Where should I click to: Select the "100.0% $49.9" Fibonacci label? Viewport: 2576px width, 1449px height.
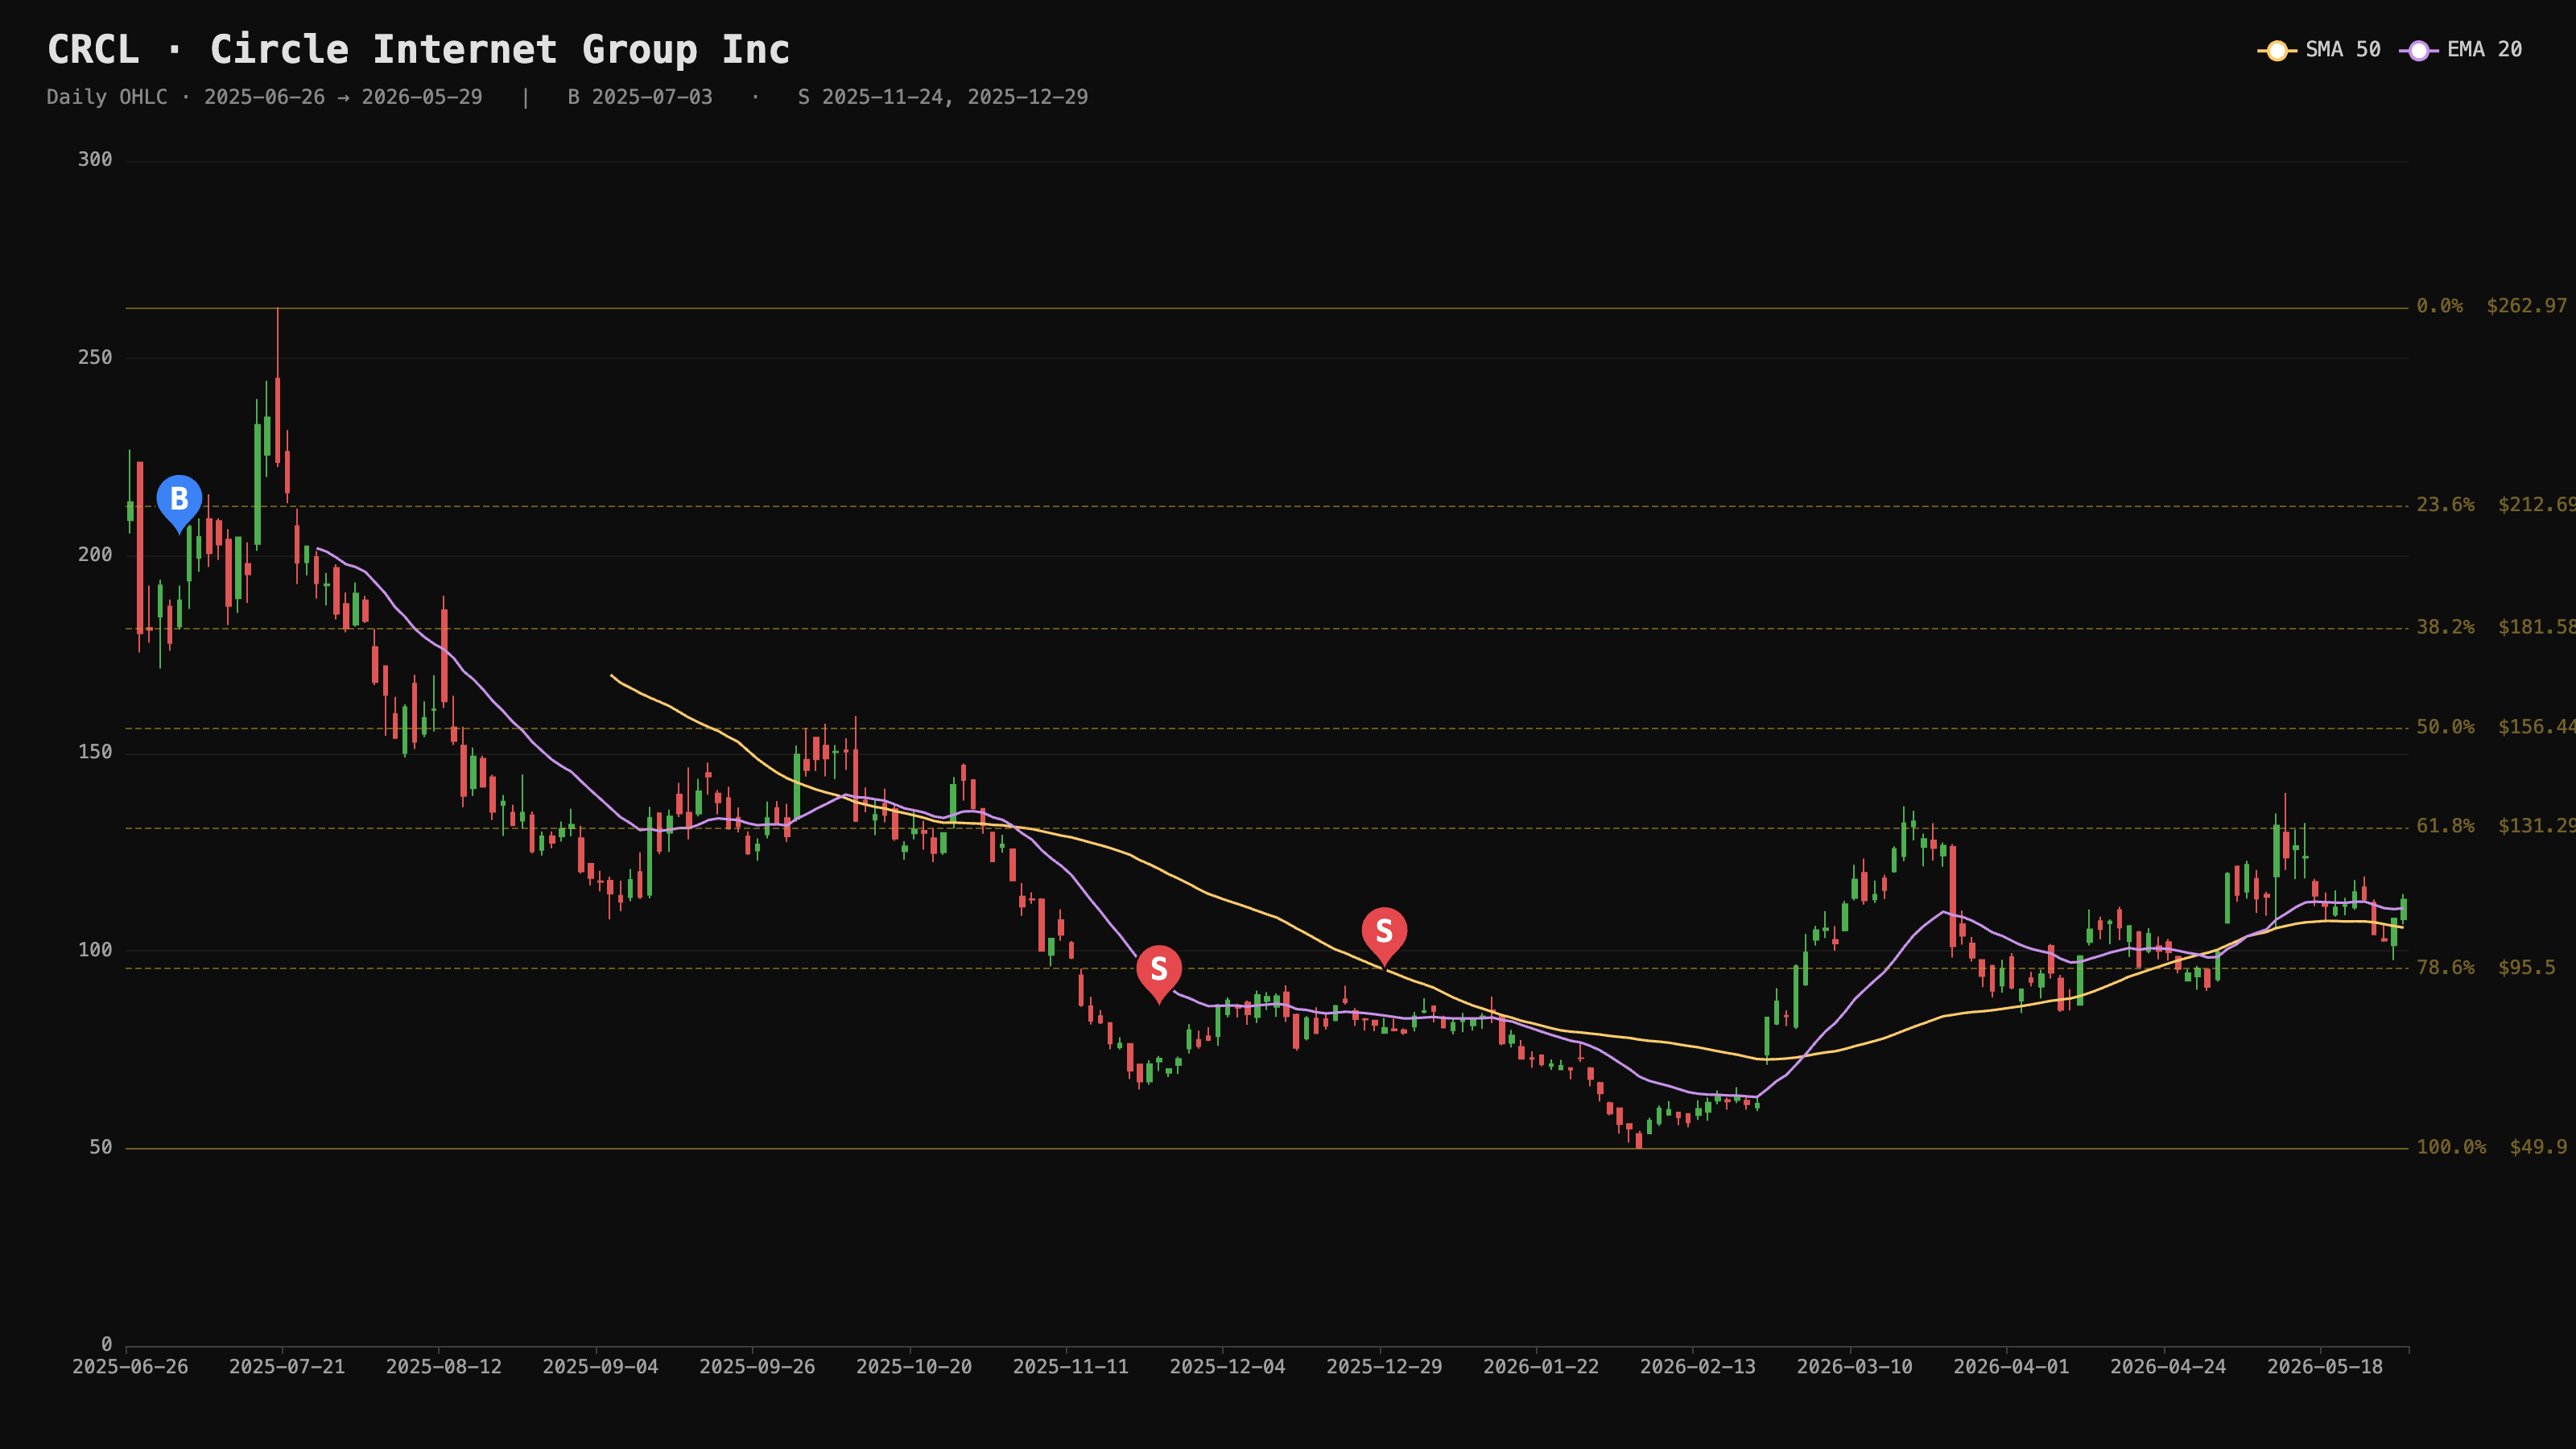[2492, 1147]
